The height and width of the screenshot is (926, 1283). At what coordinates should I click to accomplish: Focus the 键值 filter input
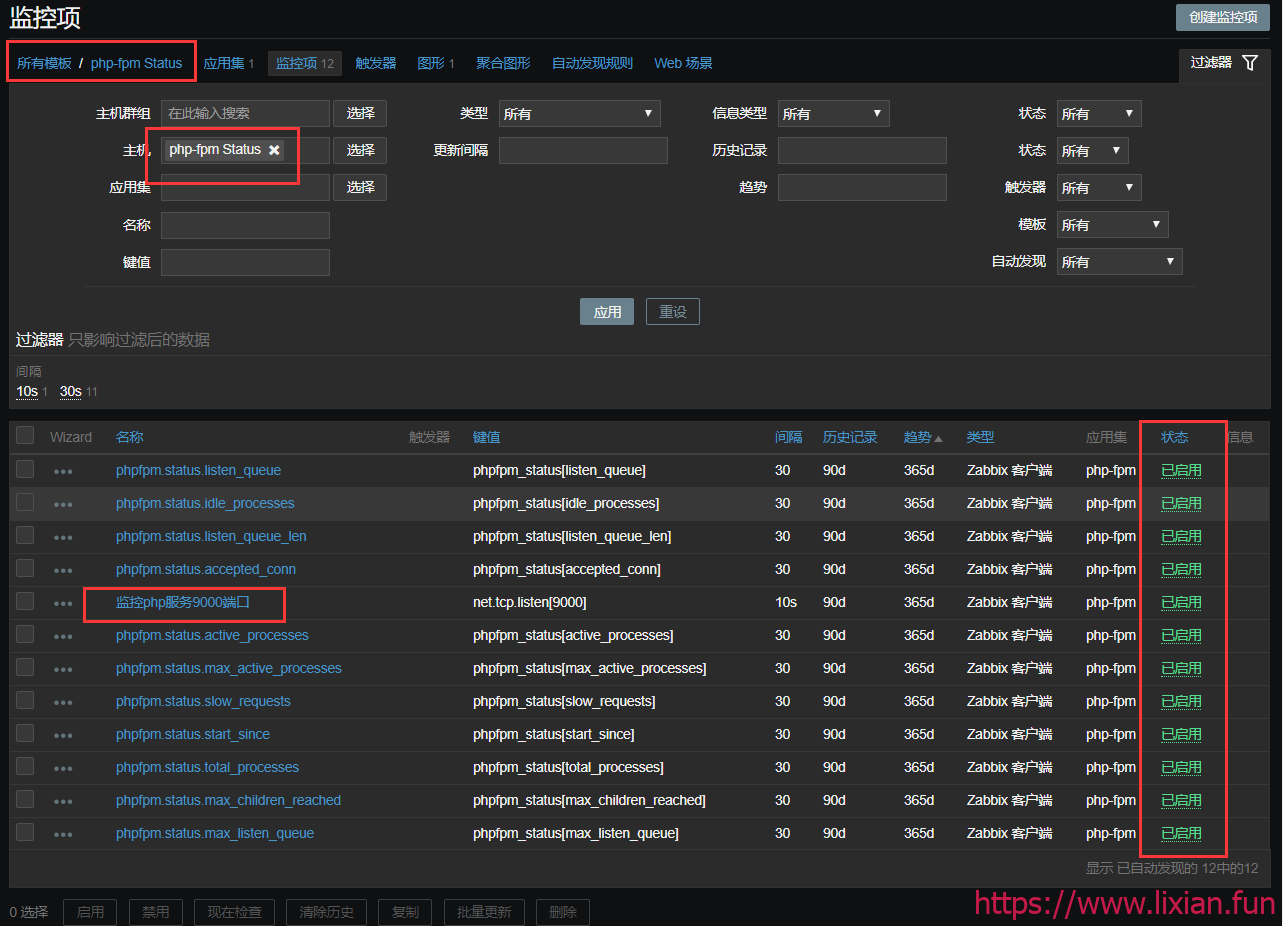click(x=245, y=262)
